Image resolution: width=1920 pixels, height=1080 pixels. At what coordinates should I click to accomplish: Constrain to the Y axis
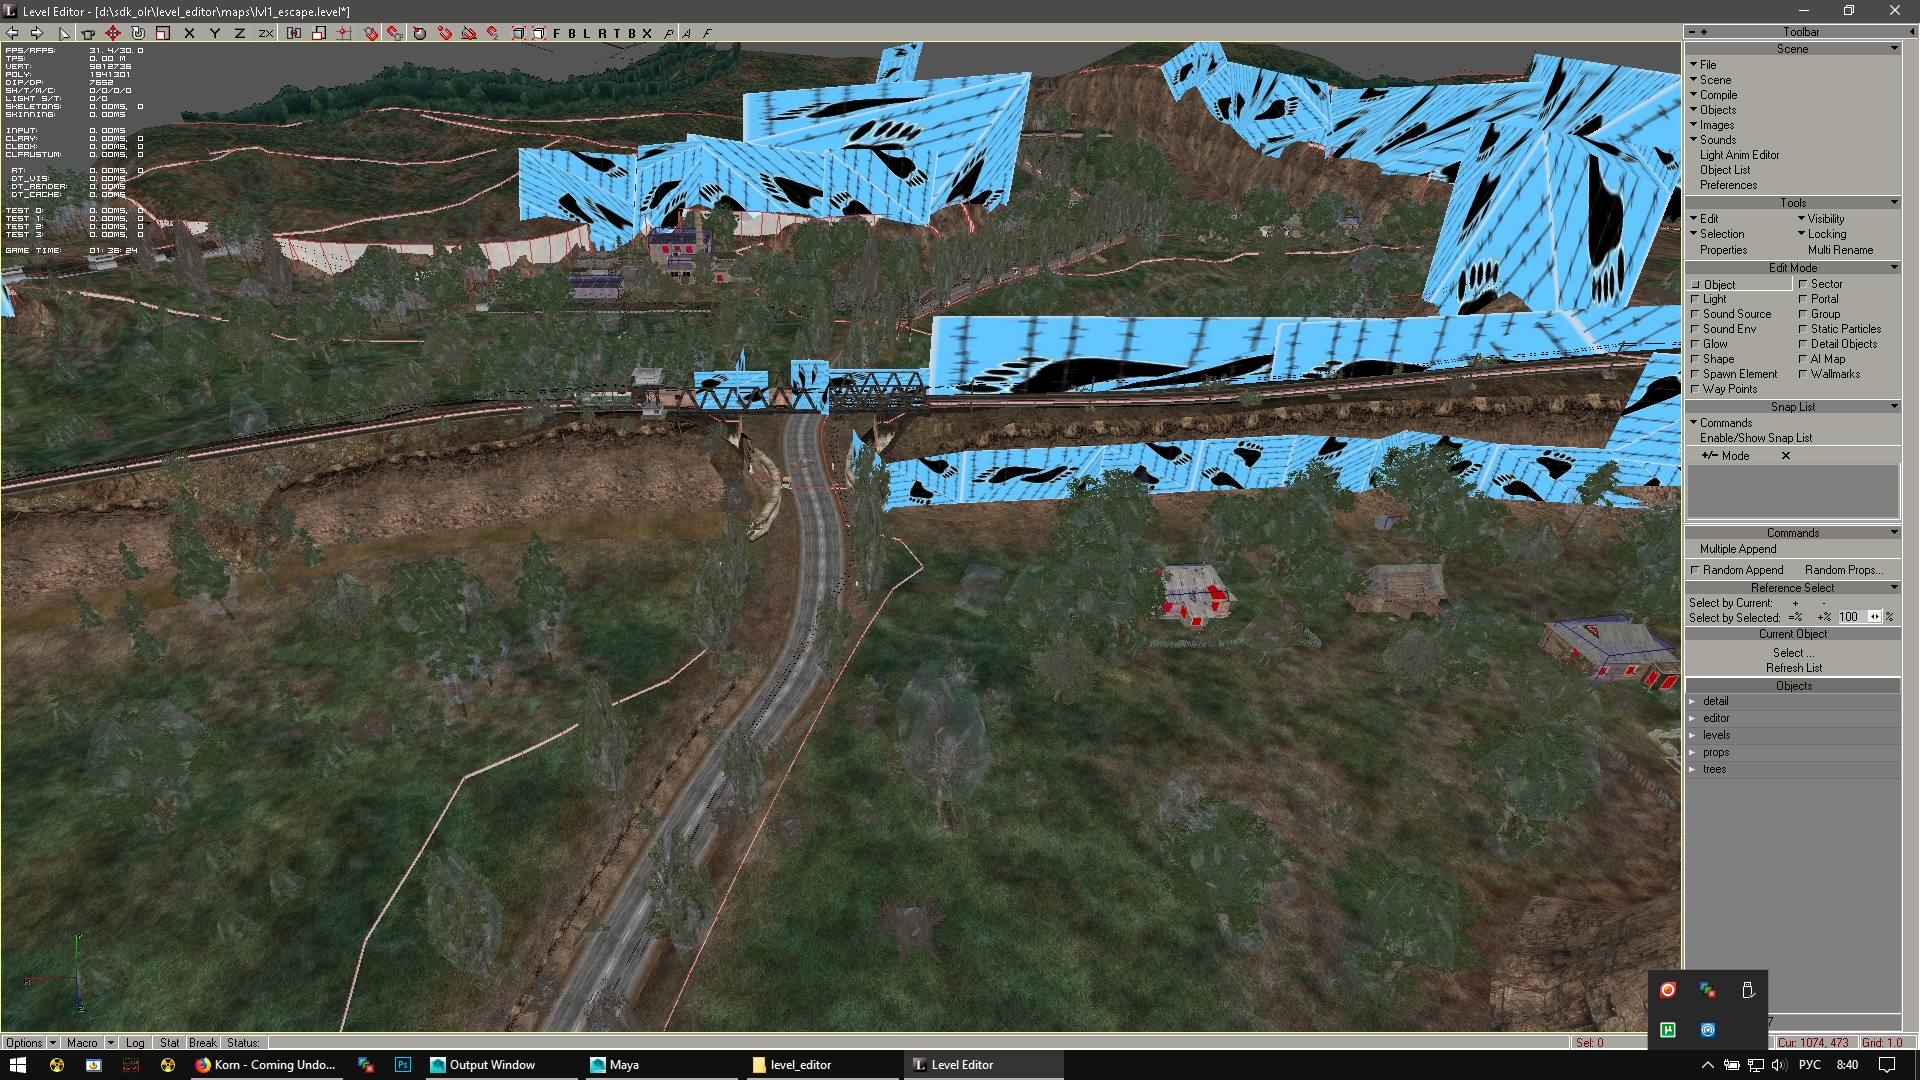tap(214, 33)
